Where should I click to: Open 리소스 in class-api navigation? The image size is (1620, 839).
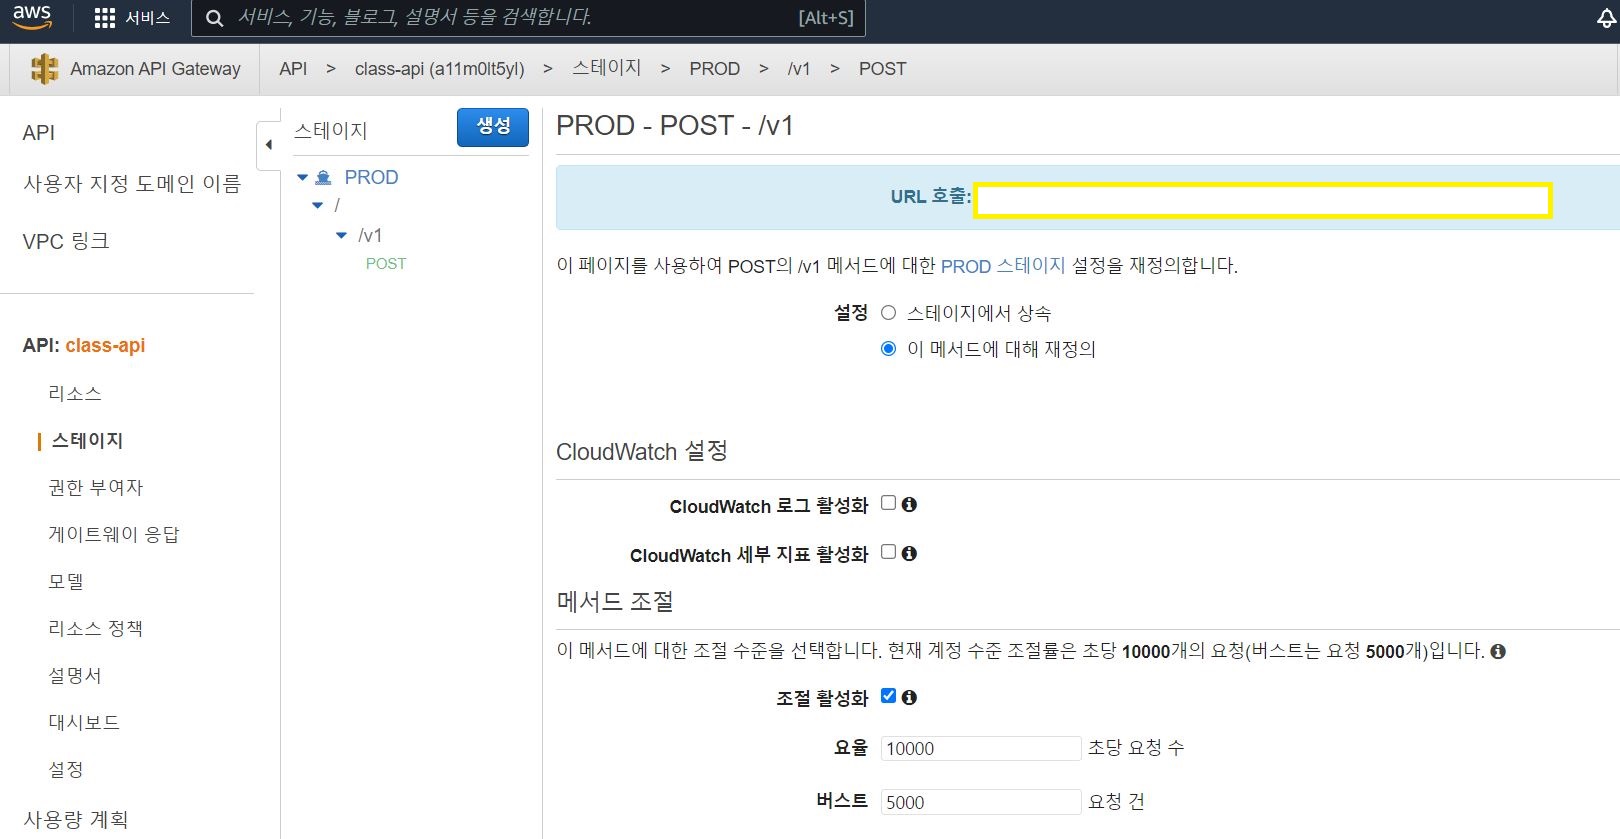pyautogui.click(x=75, y=394)
